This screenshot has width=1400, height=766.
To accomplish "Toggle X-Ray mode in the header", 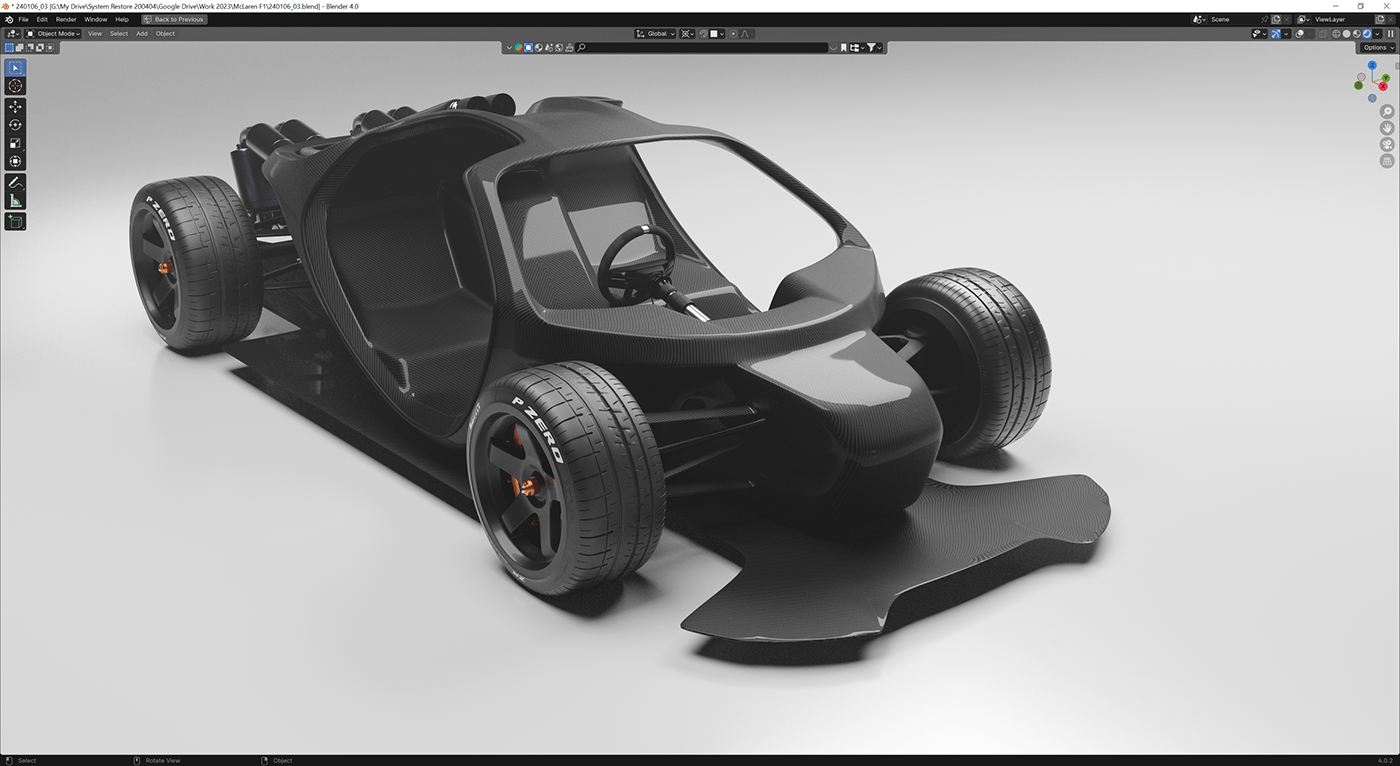I will click(1323, 33).
